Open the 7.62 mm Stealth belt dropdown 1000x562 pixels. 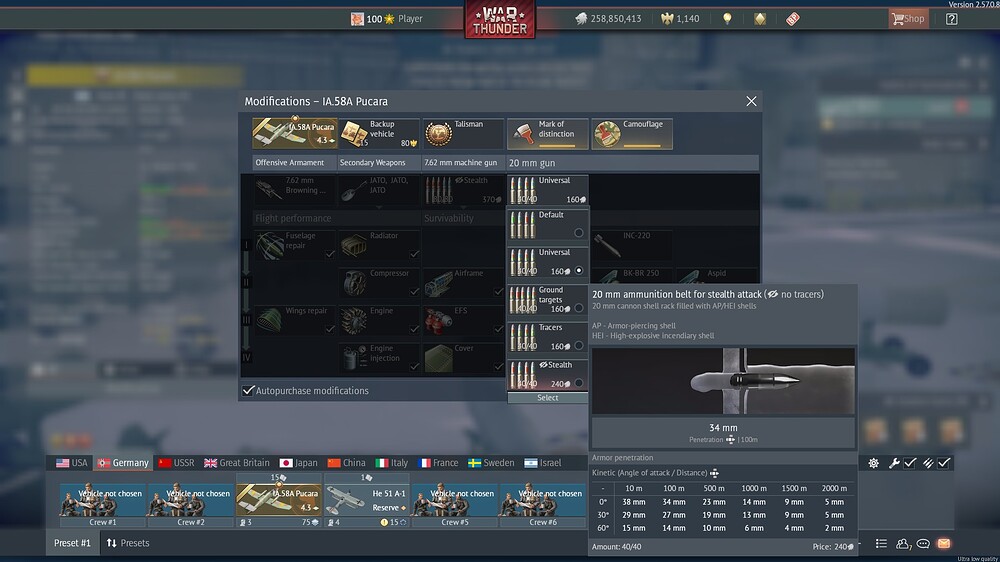462,189
